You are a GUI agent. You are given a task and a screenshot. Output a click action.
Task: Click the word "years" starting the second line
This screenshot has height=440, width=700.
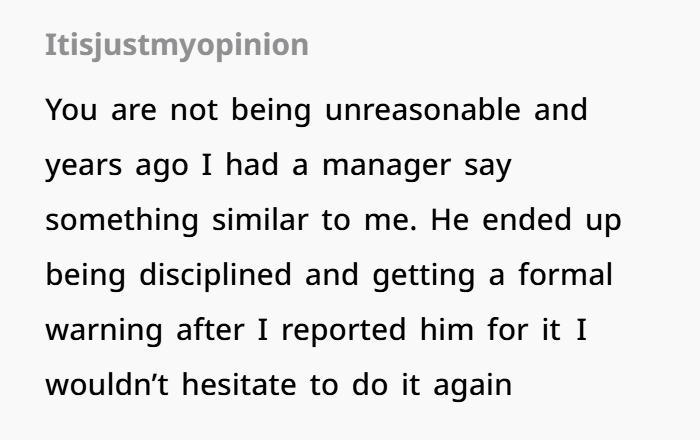(x=83, y=166)
